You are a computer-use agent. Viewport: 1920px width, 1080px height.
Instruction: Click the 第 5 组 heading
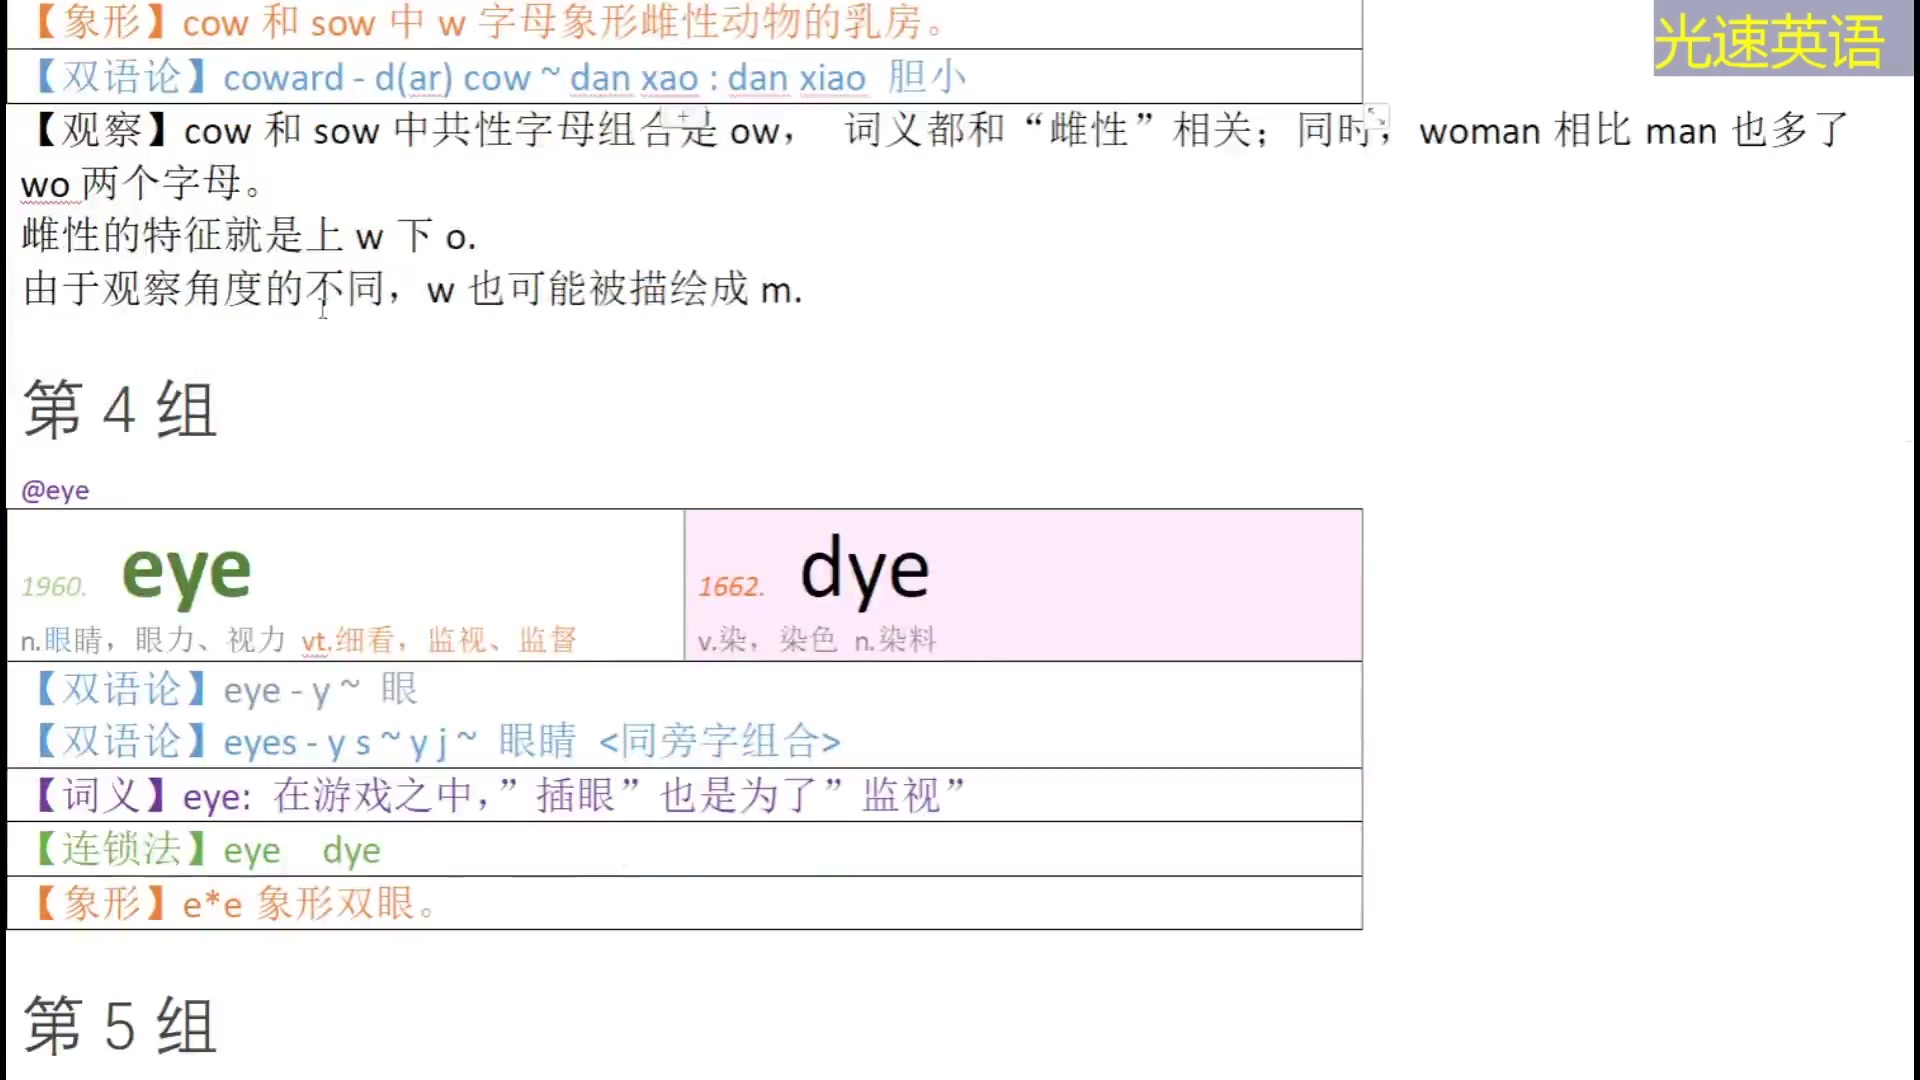click(120, 1026)
